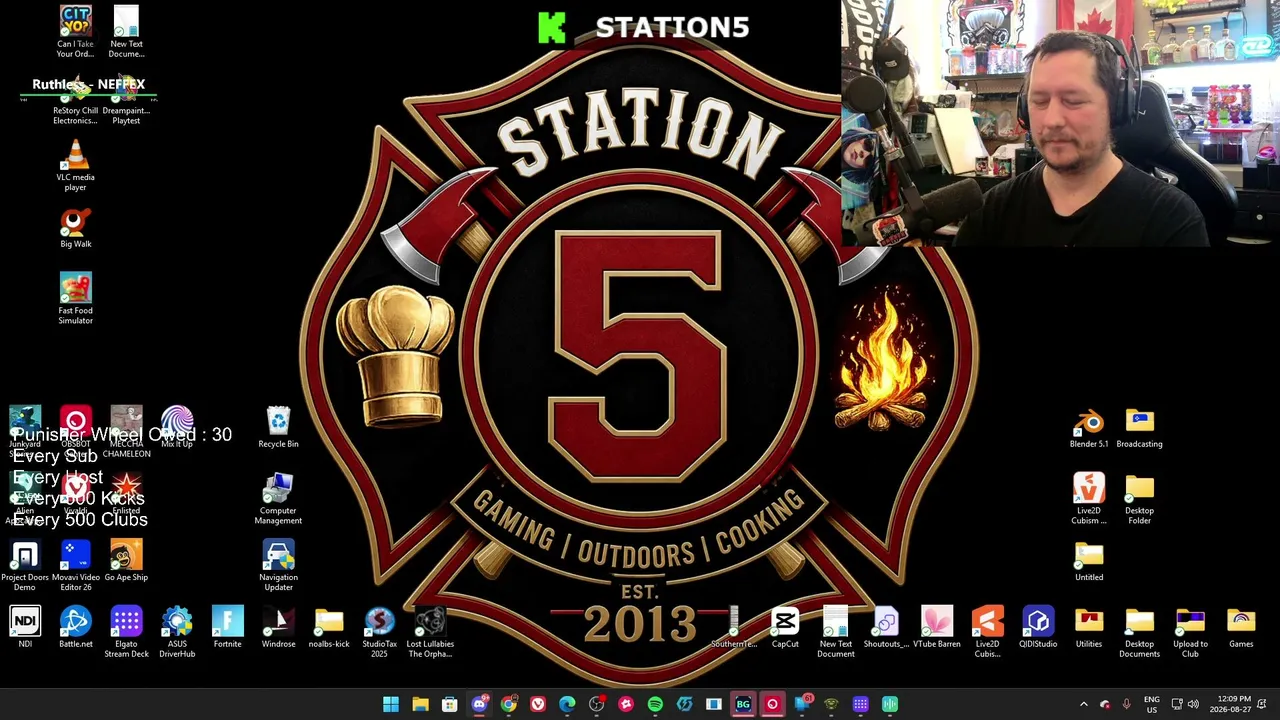Open the notification bell in taskbar
Viewport: 1280px width, 720px height.
[x=1262, y=704]
